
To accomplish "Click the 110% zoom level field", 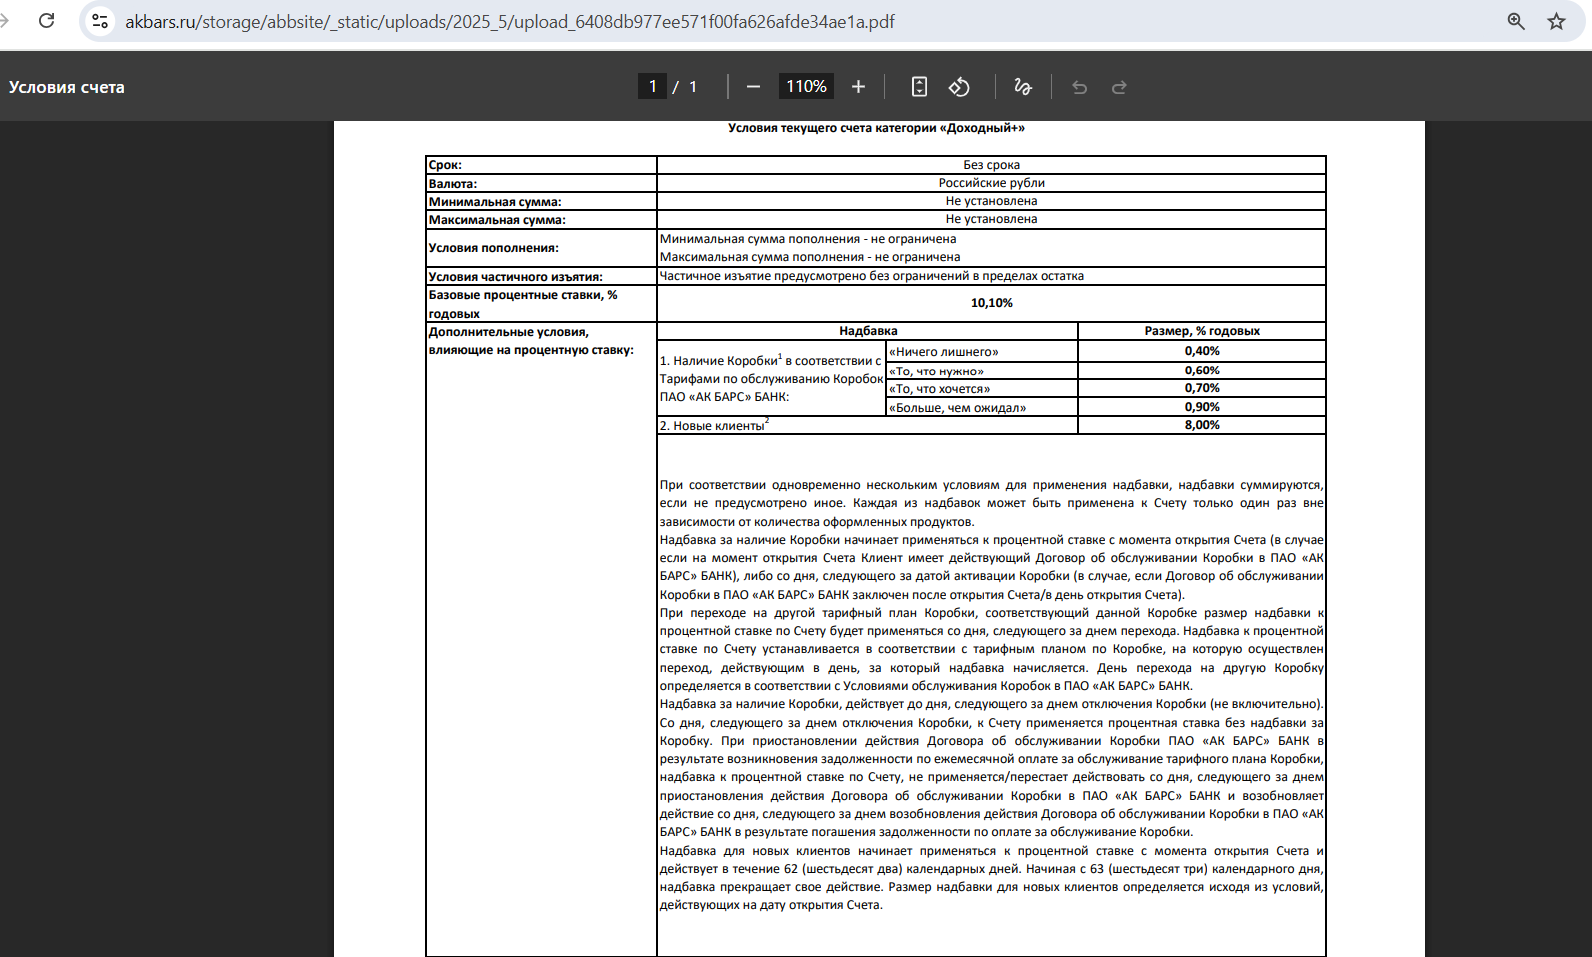I will click(x=806, y=87).
